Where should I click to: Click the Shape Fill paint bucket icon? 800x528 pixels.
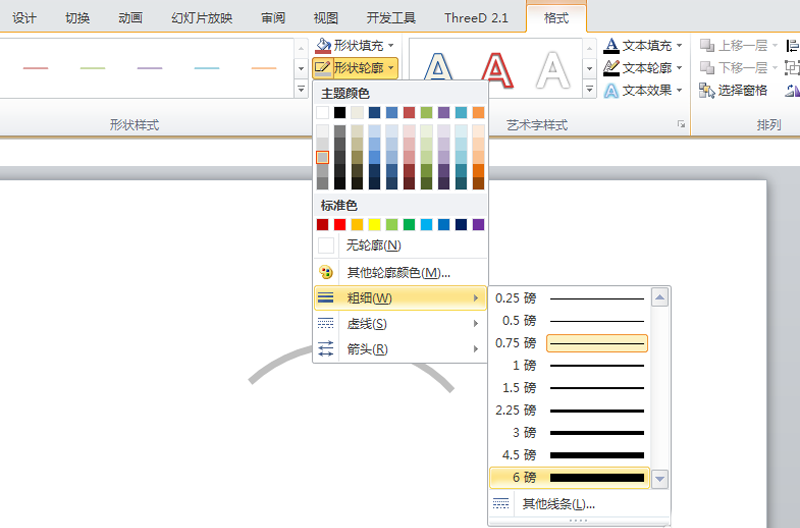[x=323, y=45]
